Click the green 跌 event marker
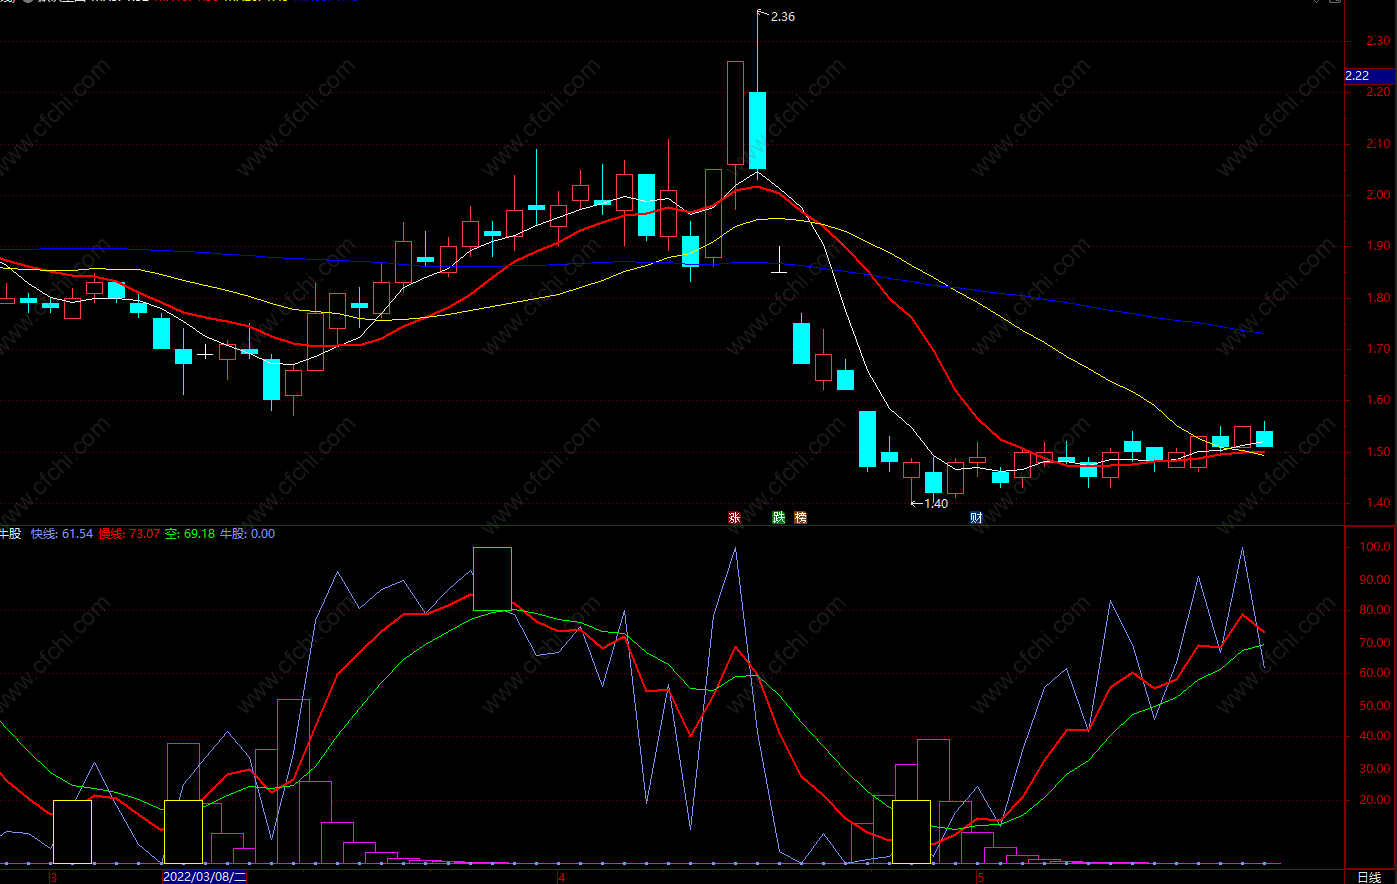Image resolution: width=1397 pixels, height=884 pixels. (x=778, y=518)
